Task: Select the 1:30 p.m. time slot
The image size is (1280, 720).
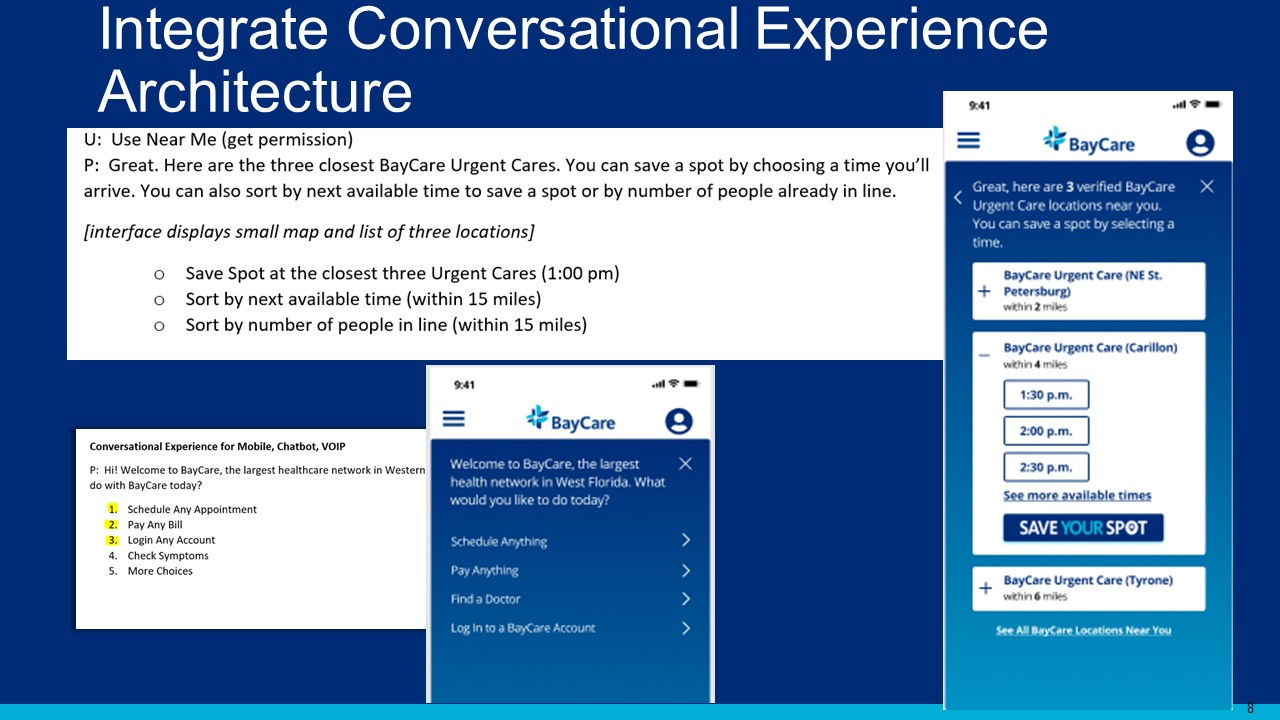Action: click(x=1046, y=395)
